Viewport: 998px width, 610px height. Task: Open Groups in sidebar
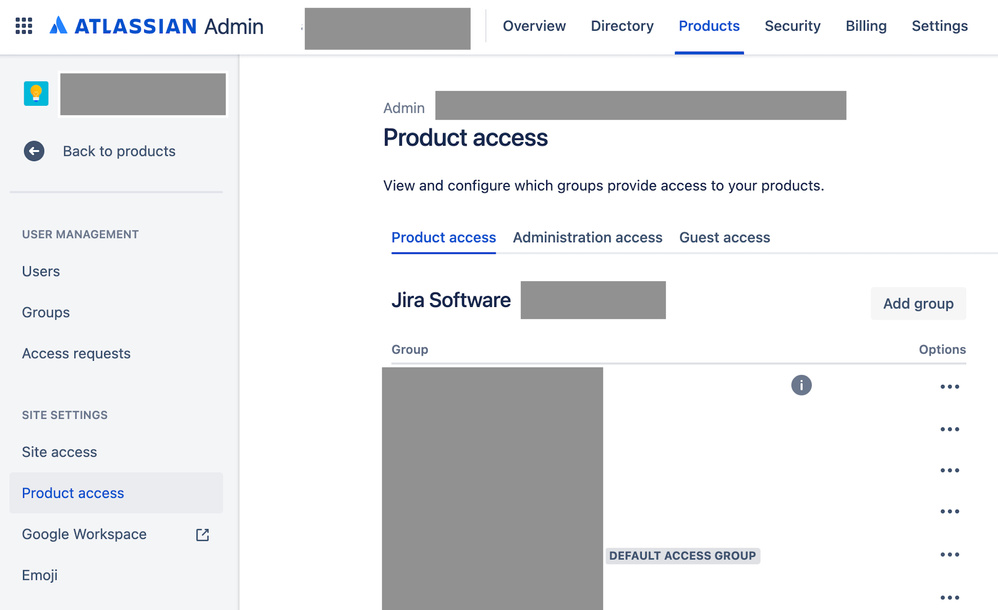pos(46,313)
